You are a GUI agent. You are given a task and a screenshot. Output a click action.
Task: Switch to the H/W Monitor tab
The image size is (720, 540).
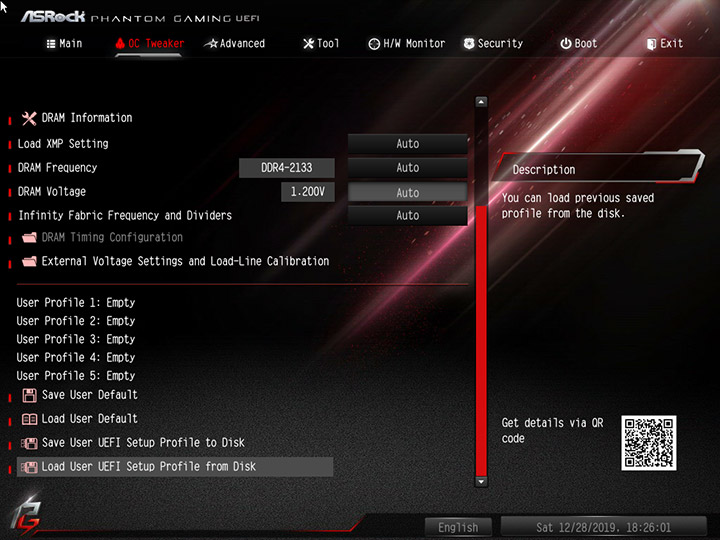tap(407, 44)
